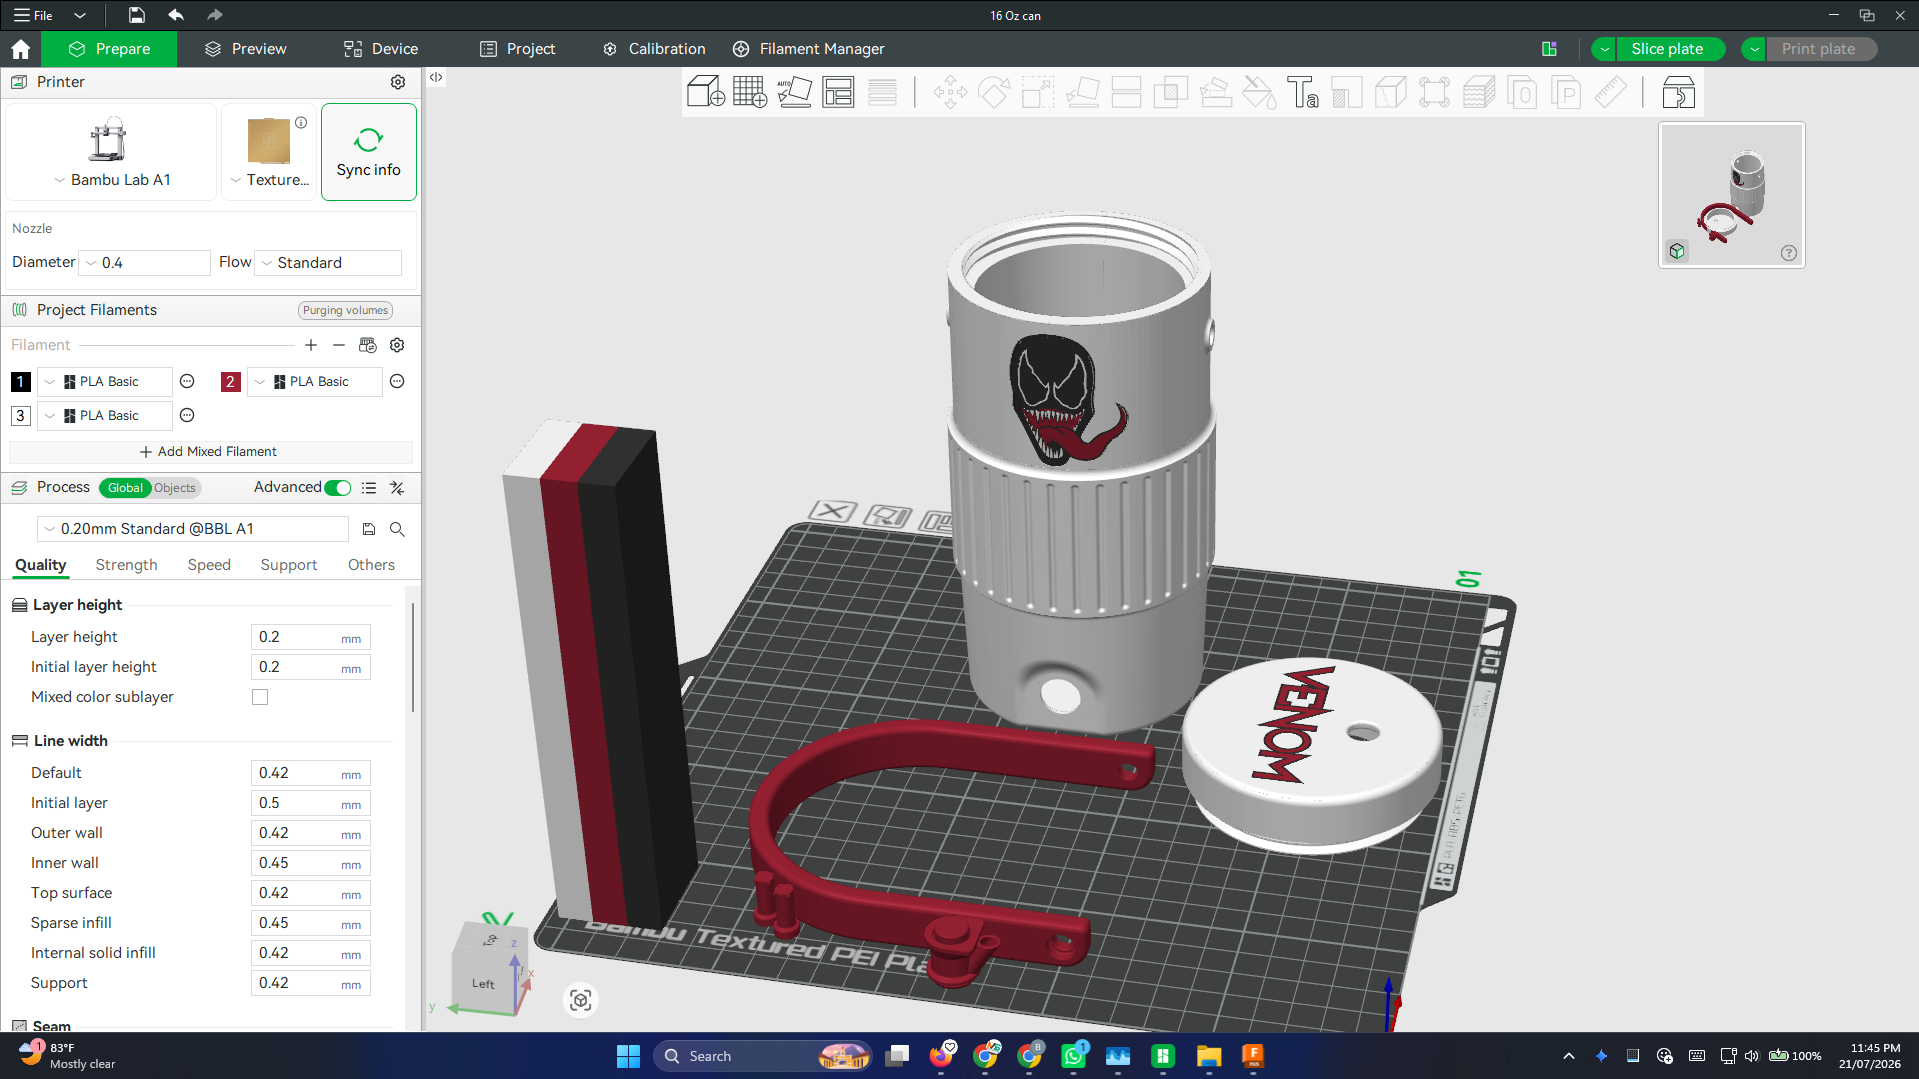The width and height of the screenshot is (1919, 1079).
Task: Open the Strength settings tab
Action: pos(127,565)
